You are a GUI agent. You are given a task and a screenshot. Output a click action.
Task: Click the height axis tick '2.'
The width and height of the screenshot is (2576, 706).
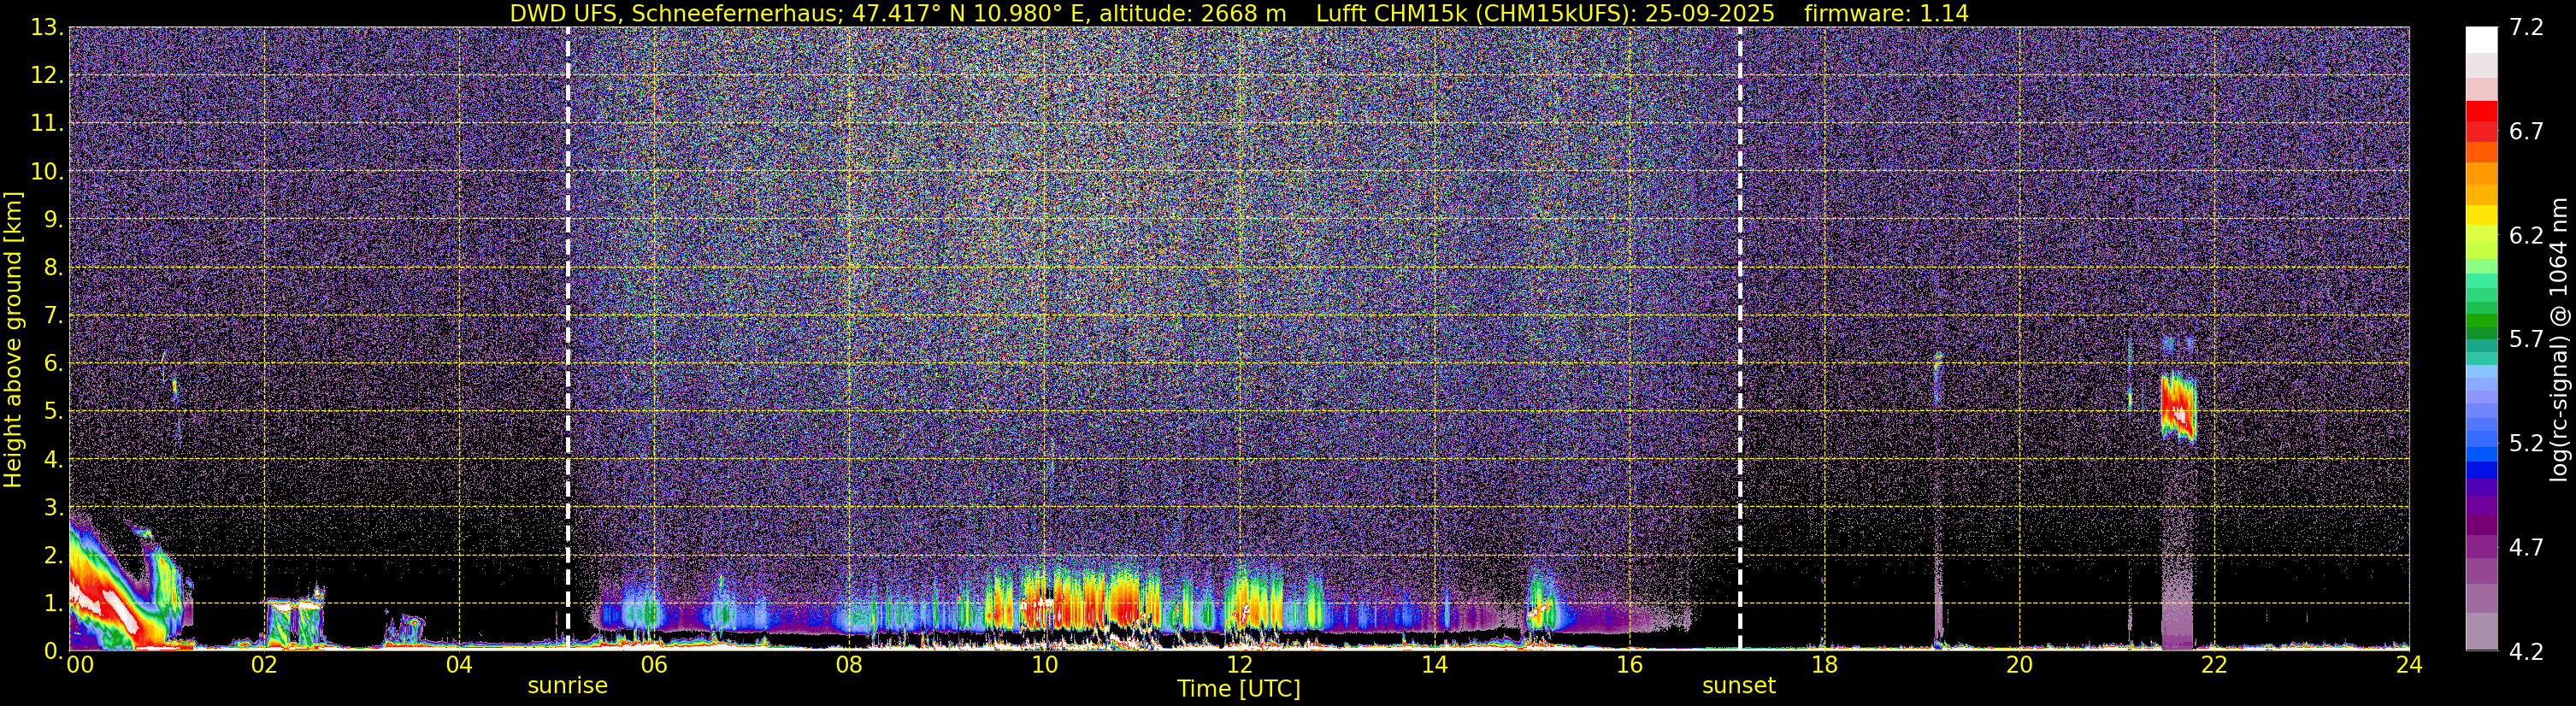[x=52, y=555]
